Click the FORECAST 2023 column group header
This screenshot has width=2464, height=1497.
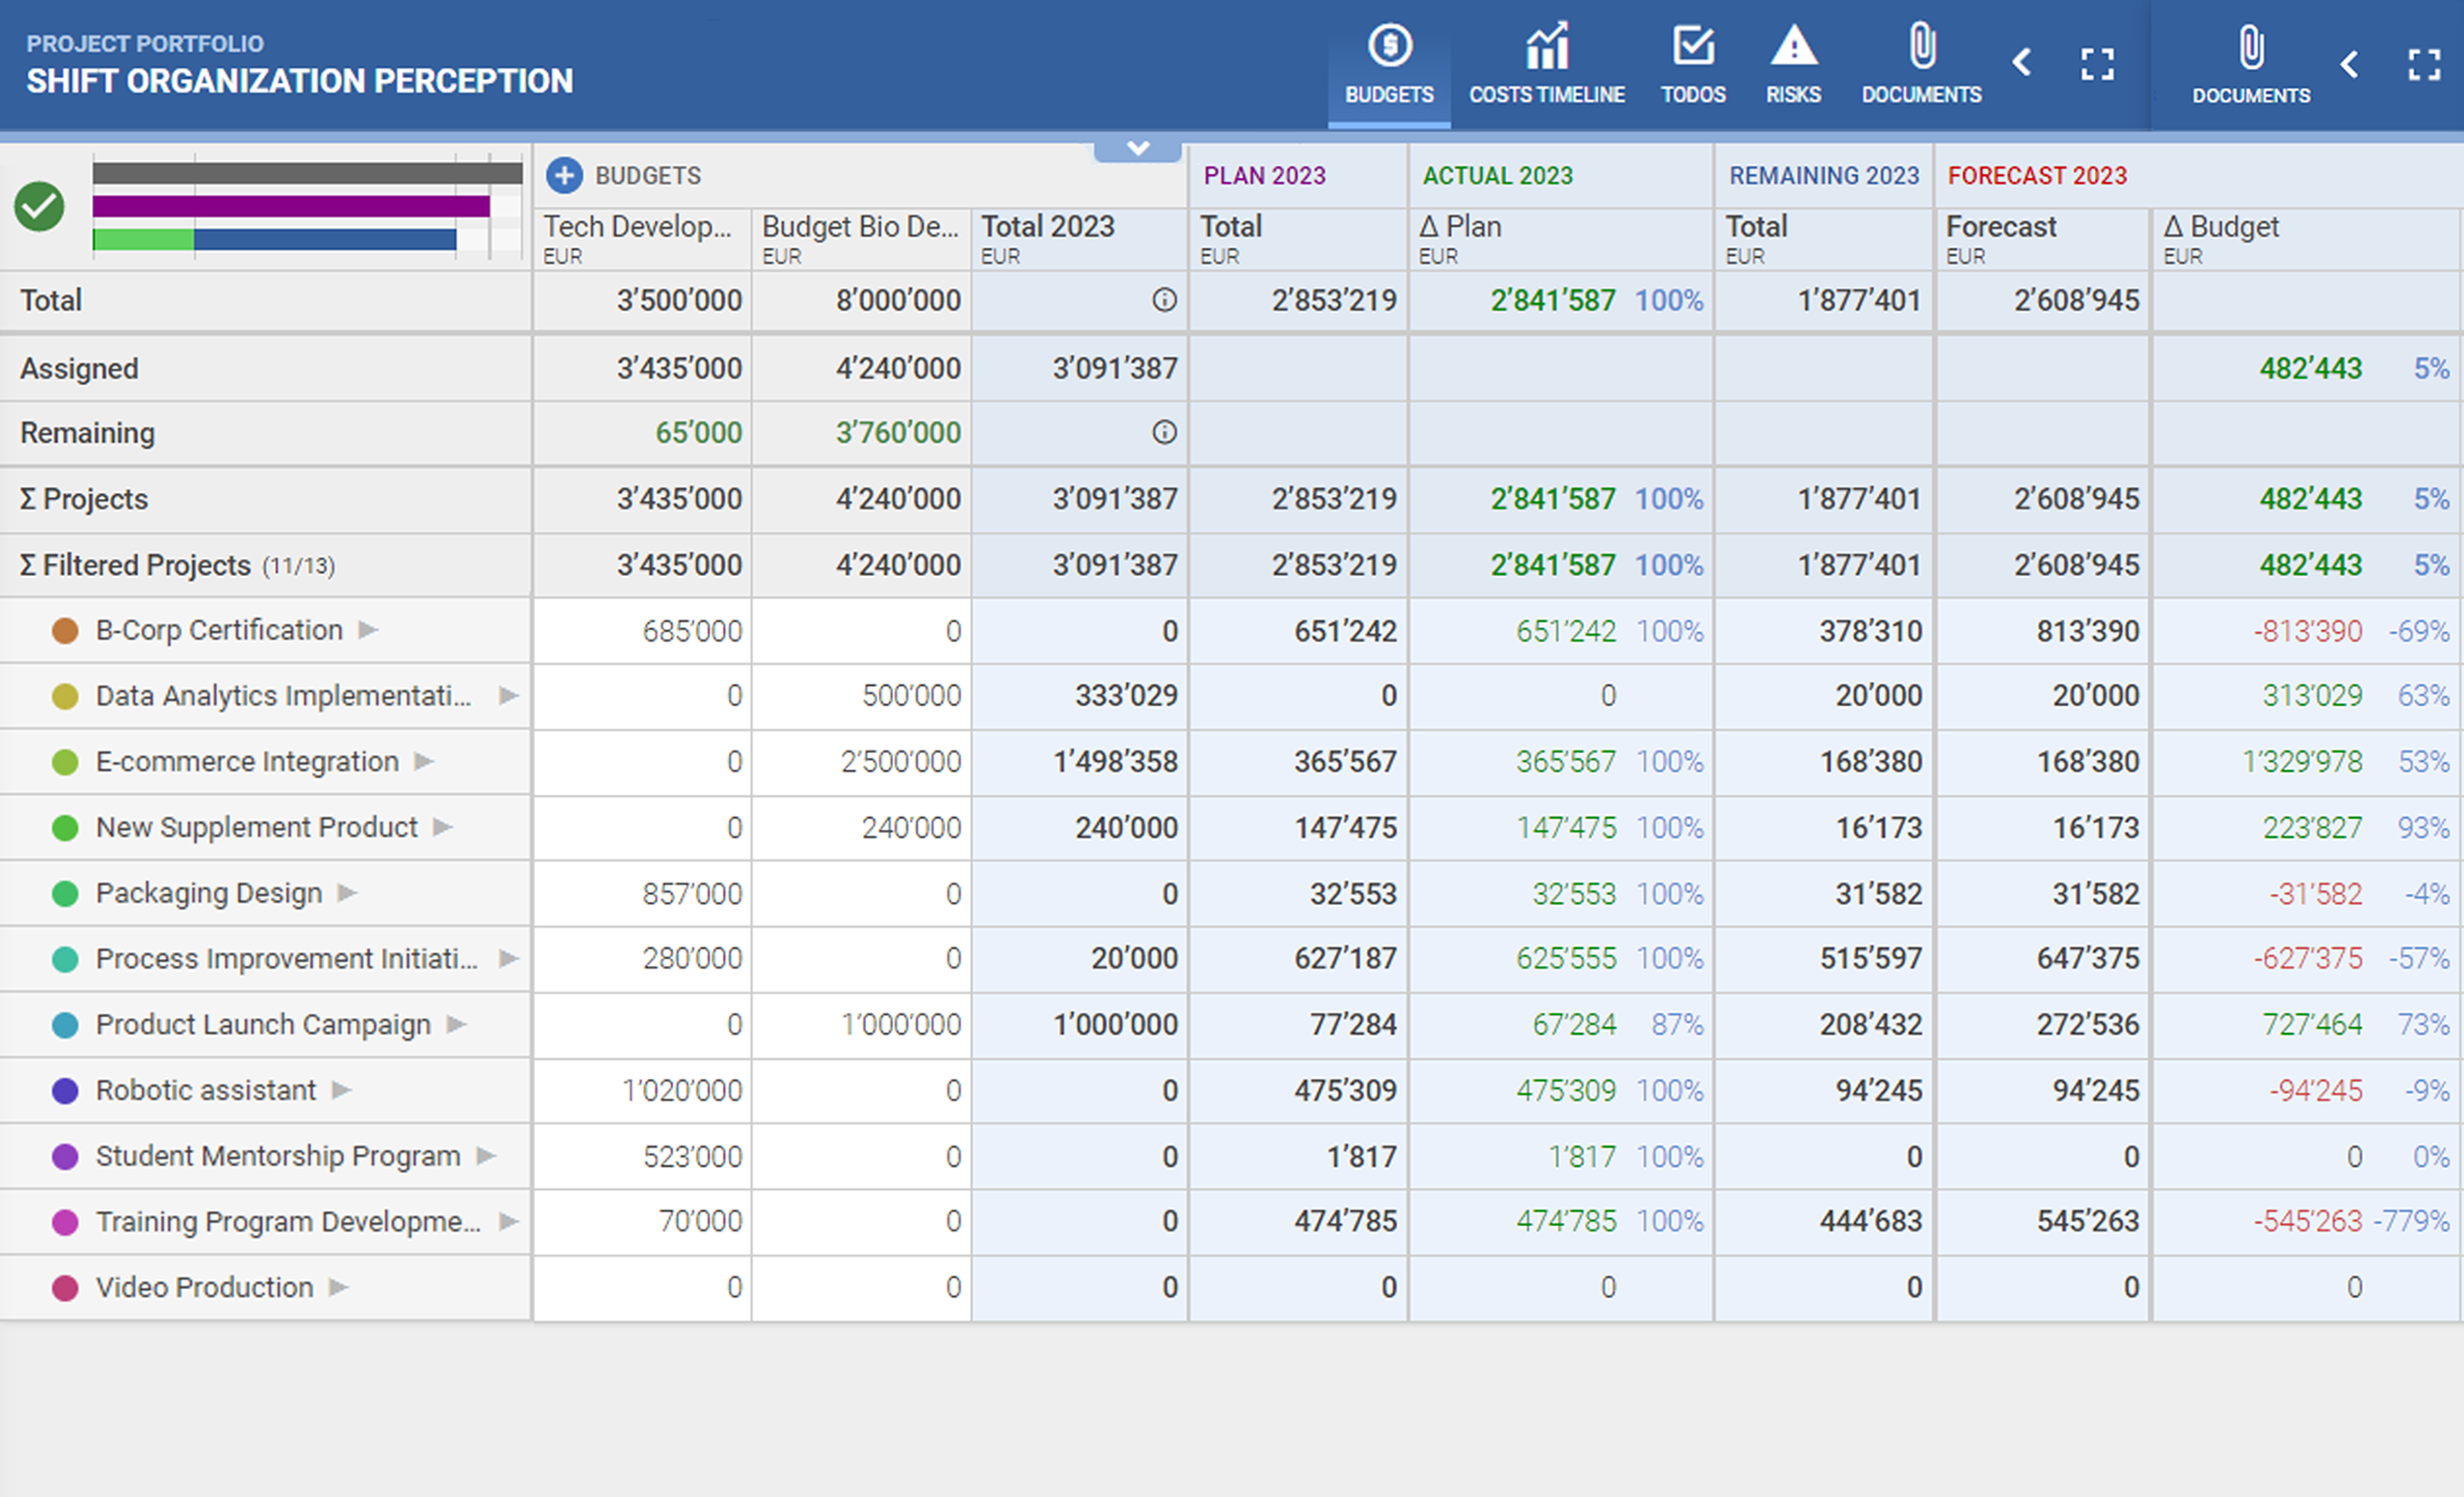coord(2037,176)
